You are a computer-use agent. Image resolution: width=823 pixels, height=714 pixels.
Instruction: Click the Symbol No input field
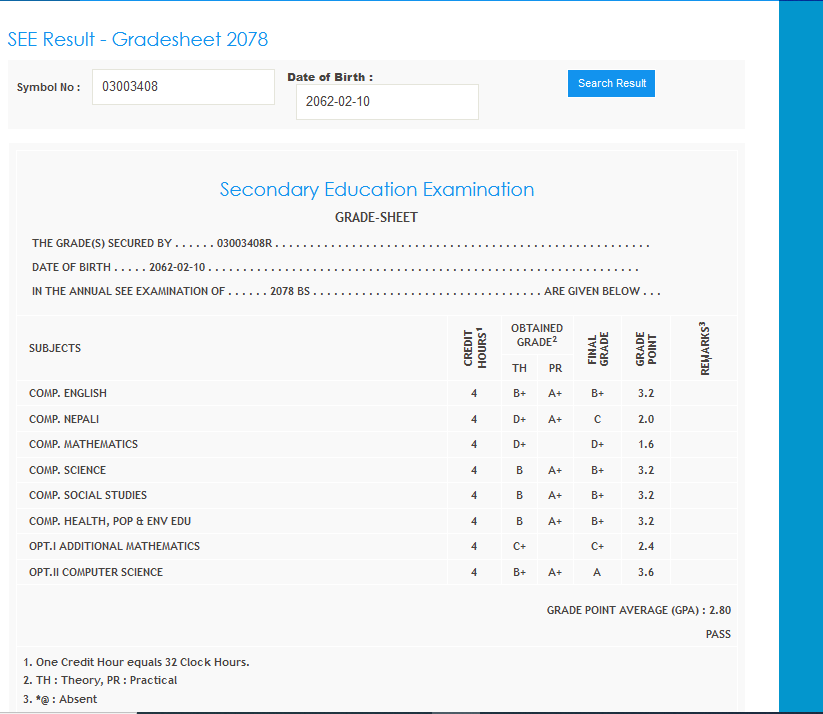(x=183, y=87)
